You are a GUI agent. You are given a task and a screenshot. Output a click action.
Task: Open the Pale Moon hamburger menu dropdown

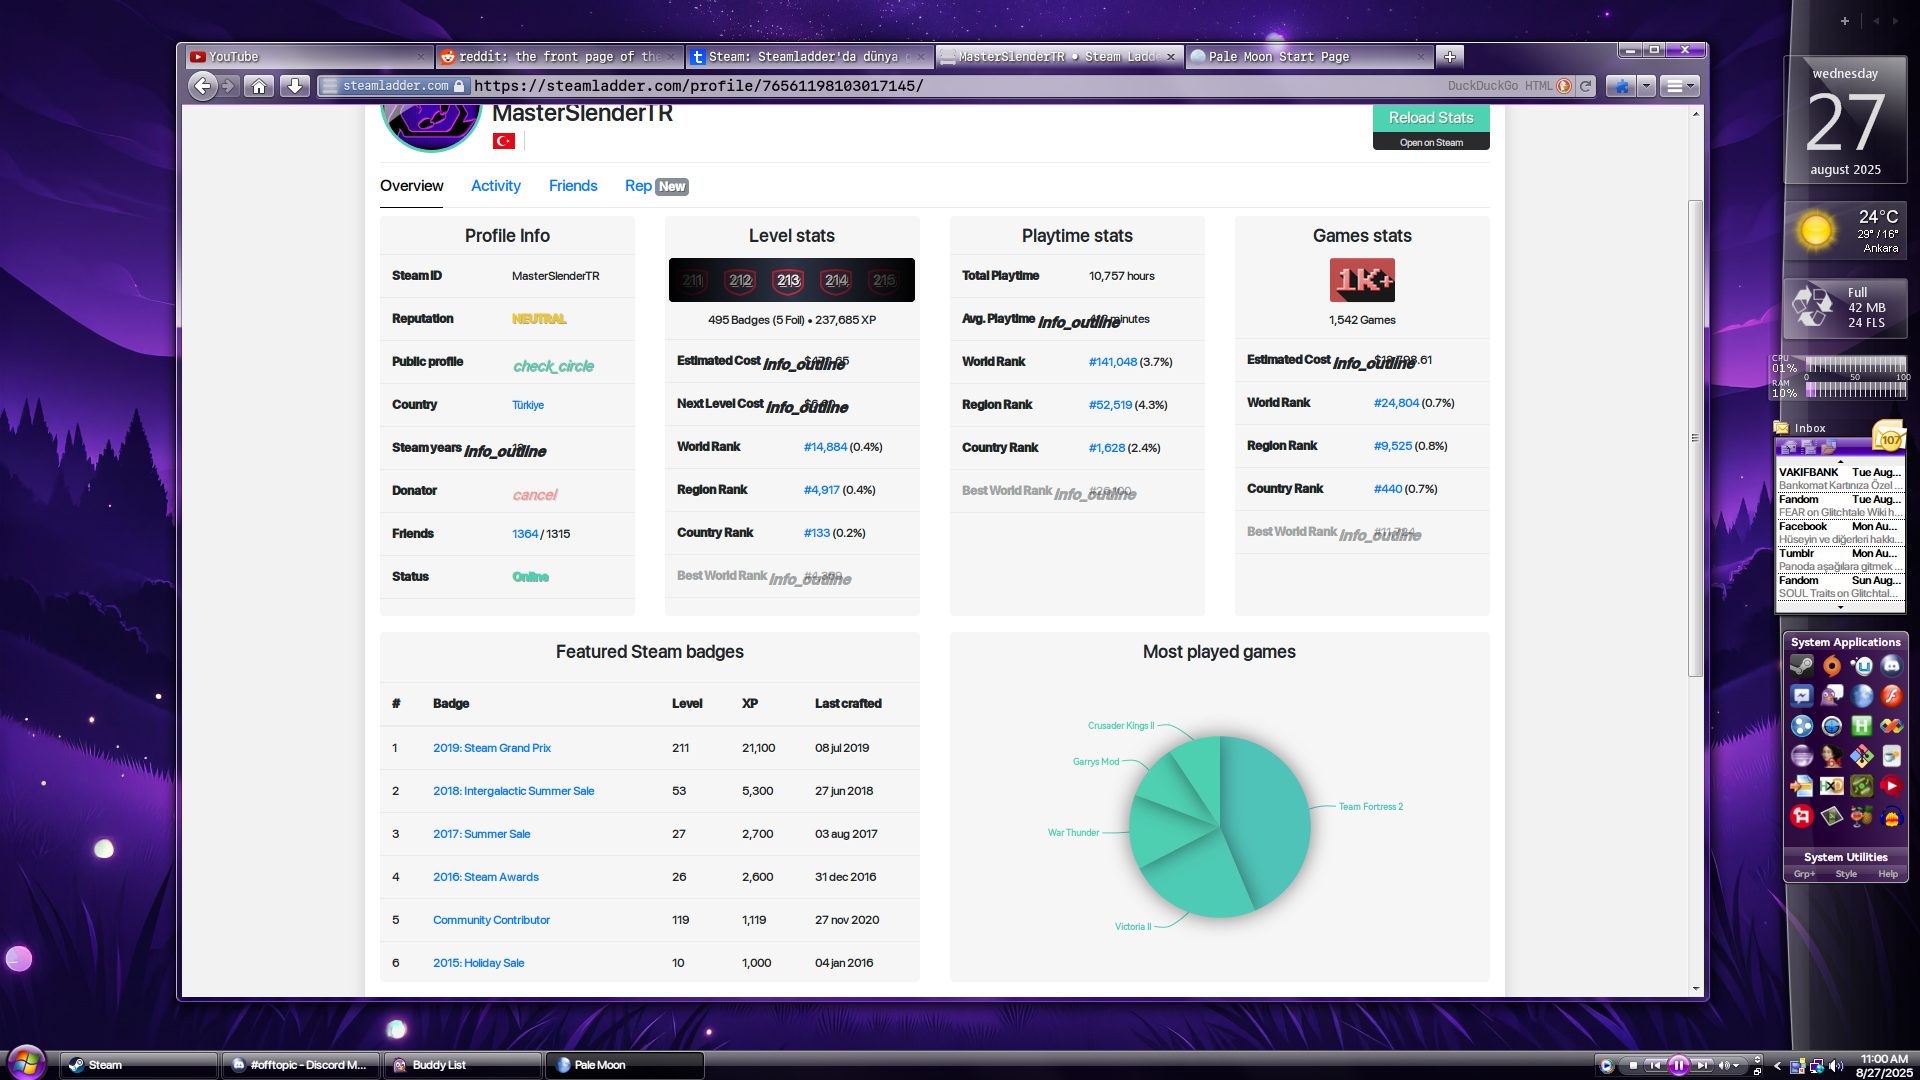[1679, 86]
